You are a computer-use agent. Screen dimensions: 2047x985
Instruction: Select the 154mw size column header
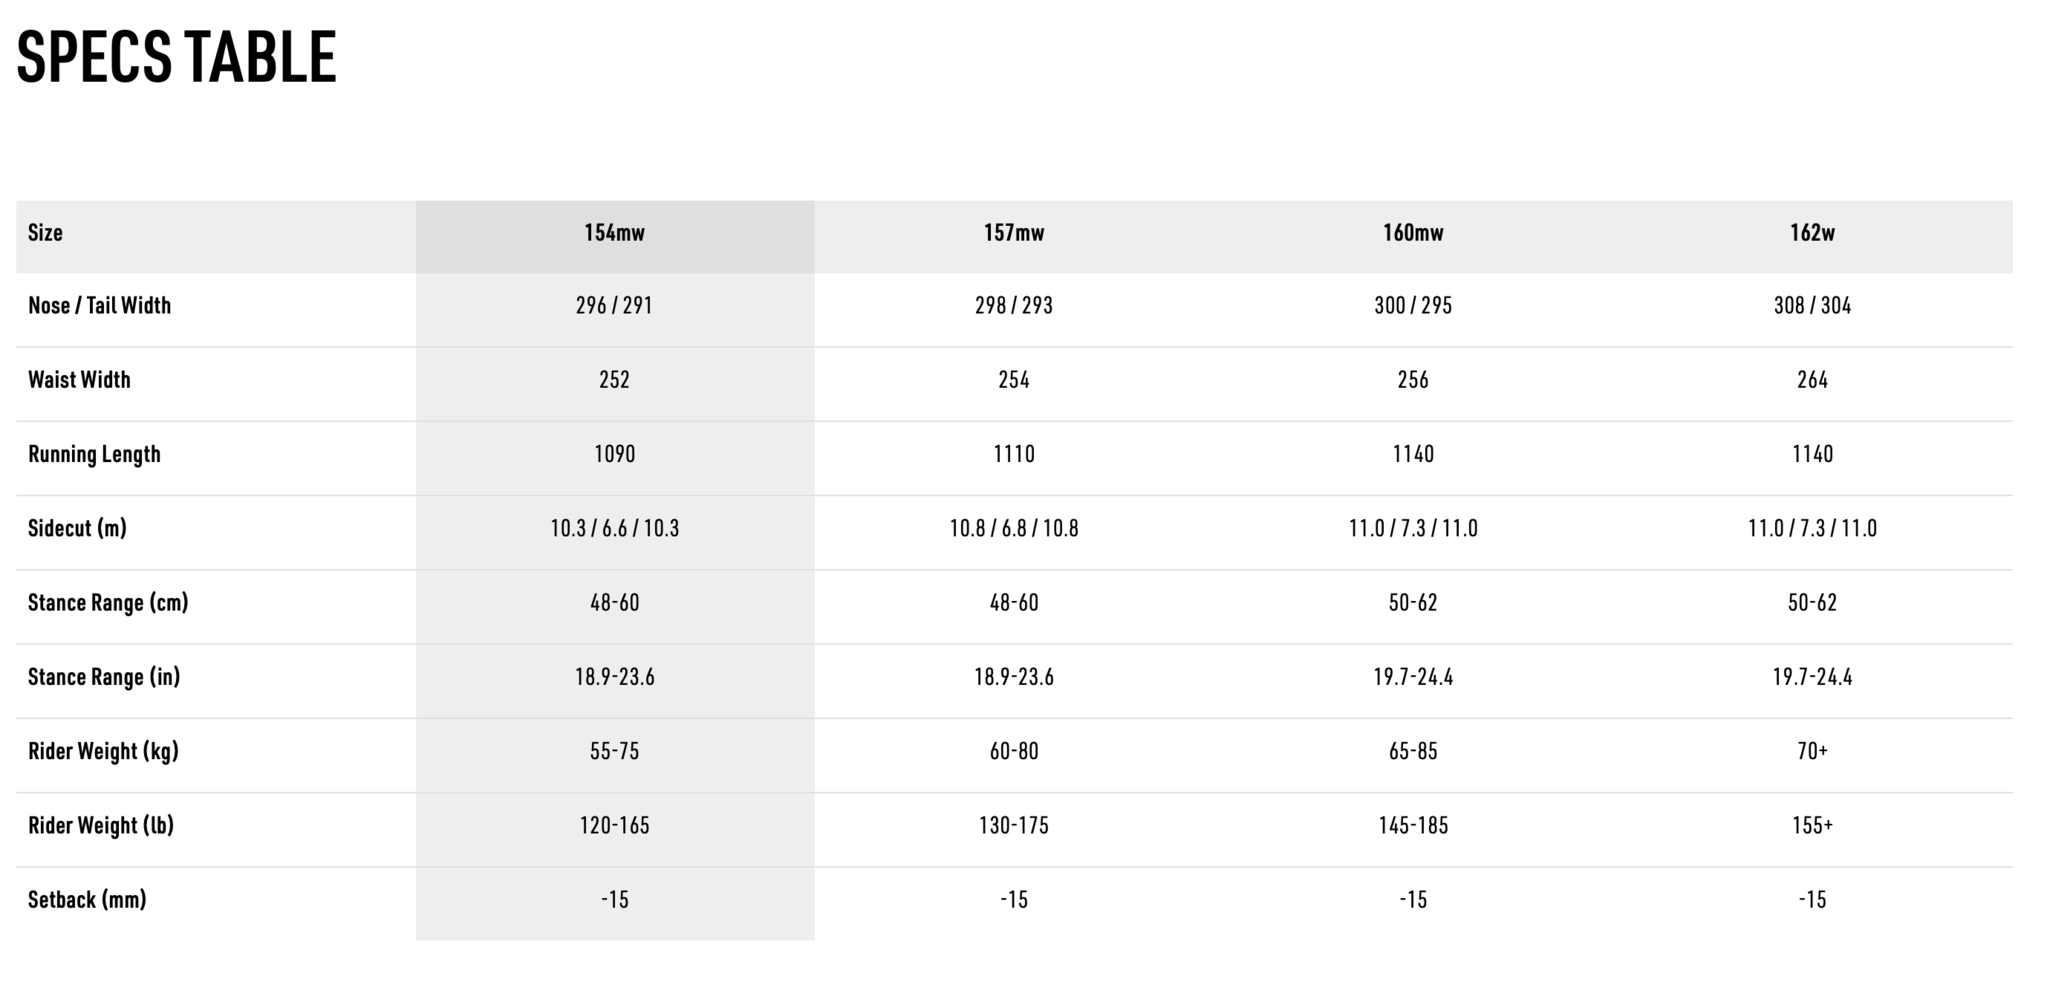coord(614,233)
